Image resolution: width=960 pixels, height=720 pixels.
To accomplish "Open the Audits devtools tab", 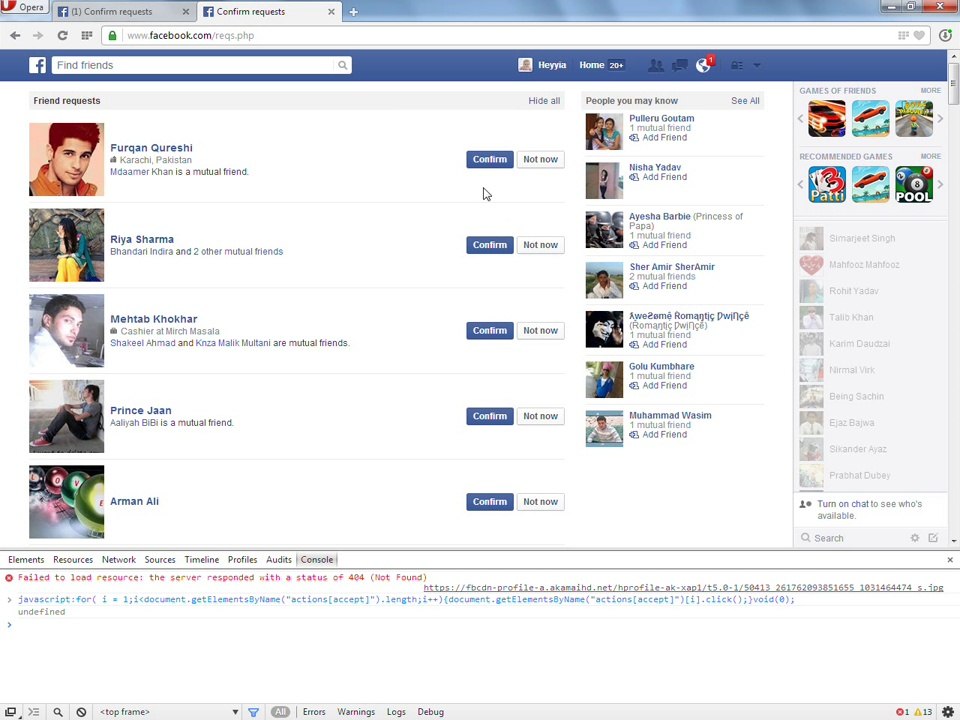I will pyautogui.click(x=279, y=560).
